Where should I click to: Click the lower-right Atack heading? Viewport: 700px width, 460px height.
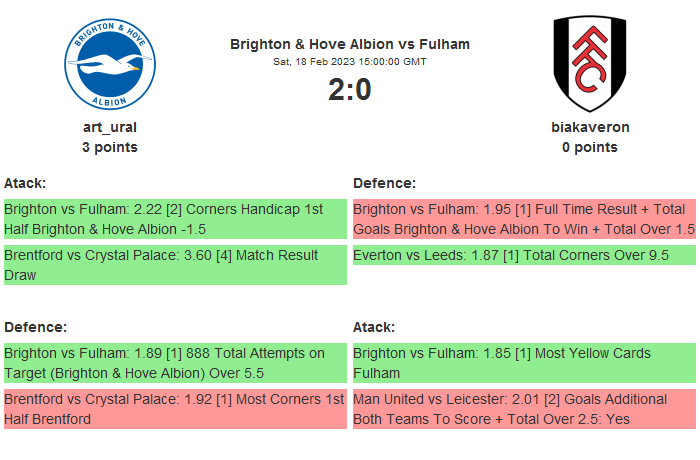(x=374, y=327)
